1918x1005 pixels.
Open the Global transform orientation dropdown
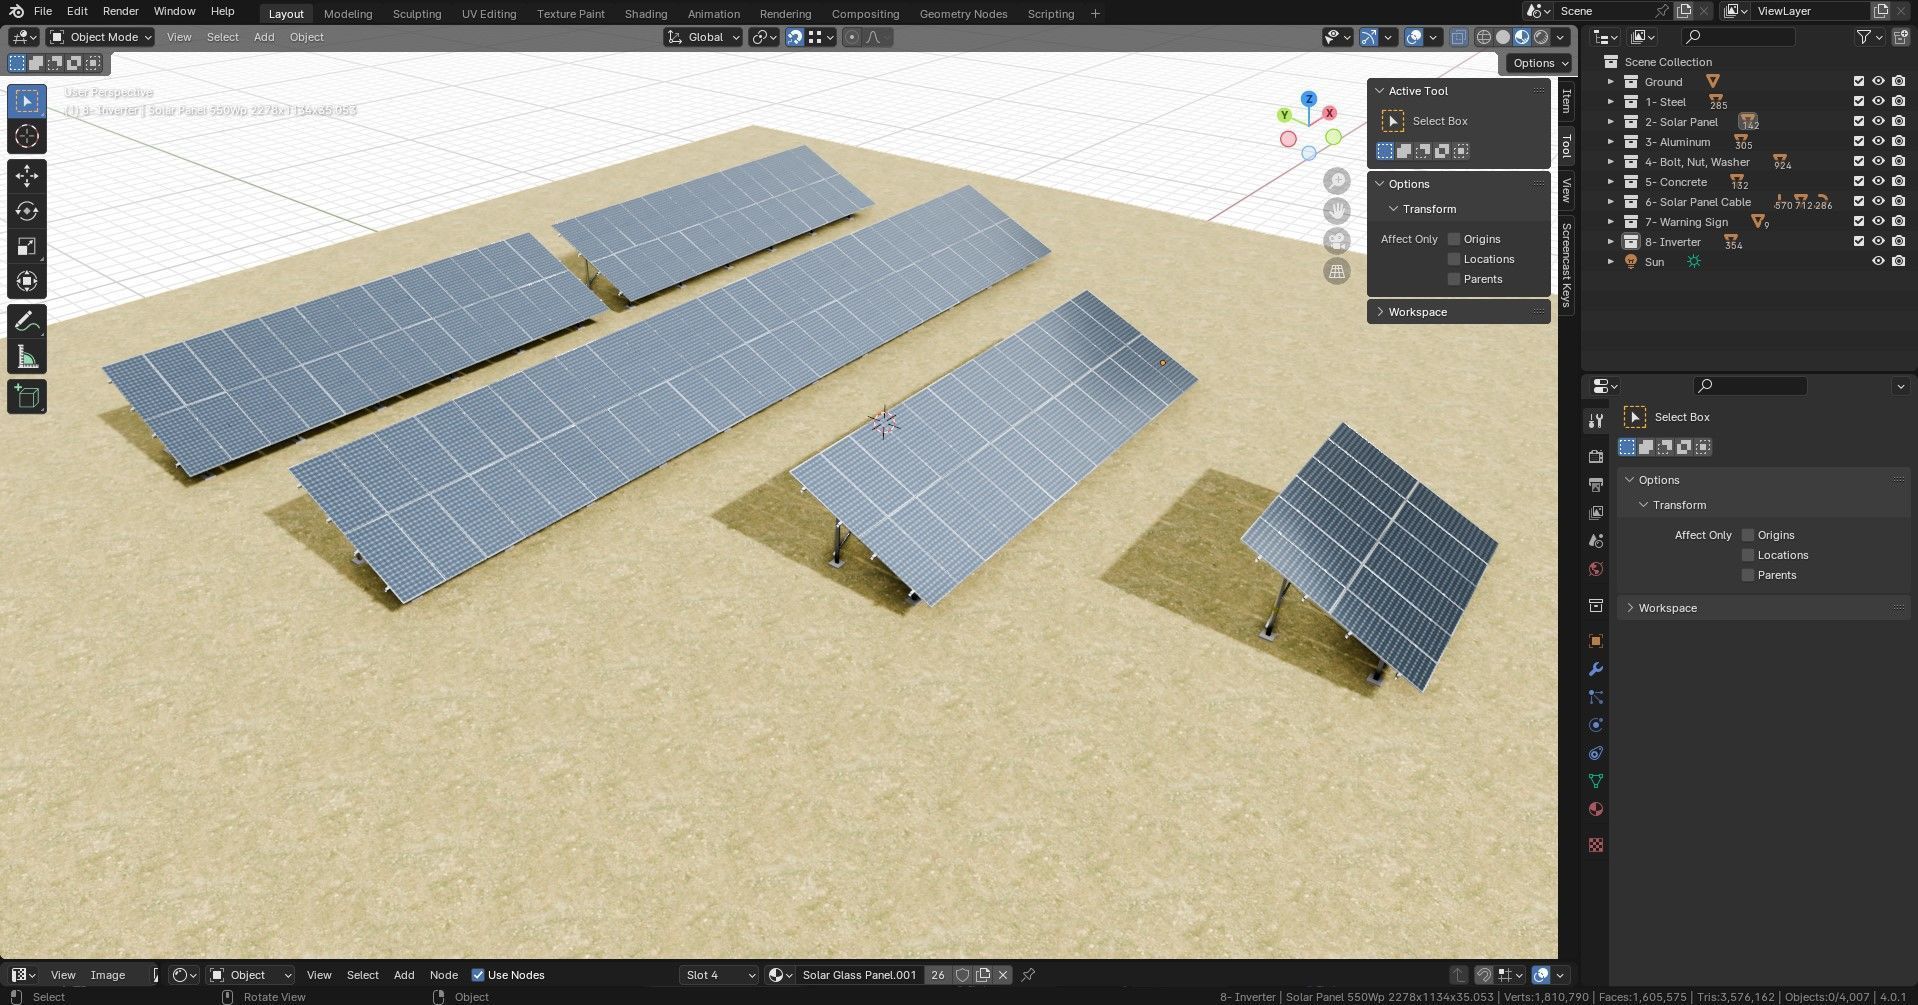coord(703,37)
